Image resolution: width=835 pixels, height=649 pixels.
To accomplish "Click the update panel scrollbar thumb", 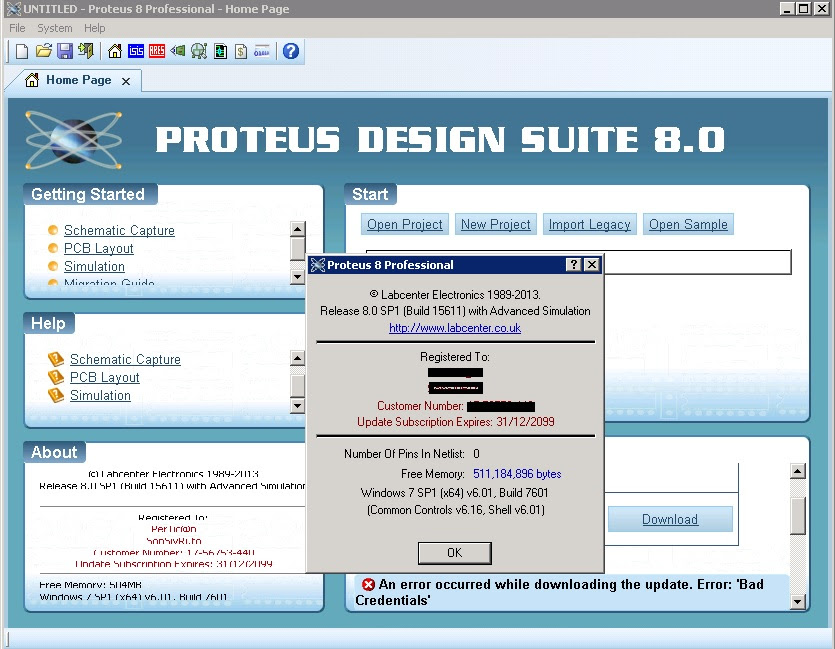I will 797,515.
